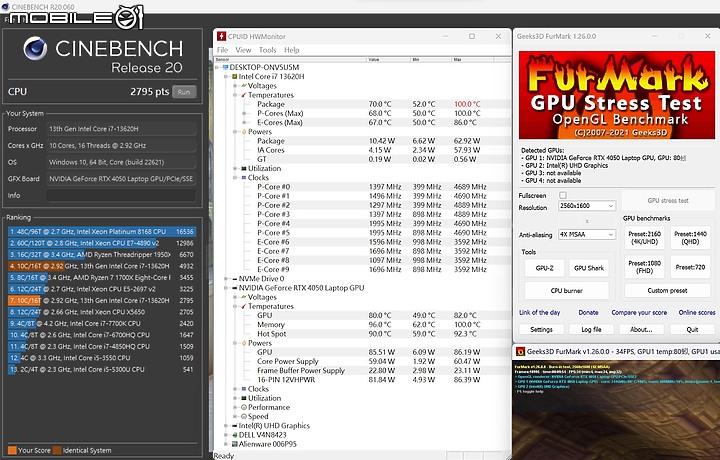Click the Intel(R) UHD Graphics icon
The height and width of the screenshot is (460, 720).
pos(234,426)
